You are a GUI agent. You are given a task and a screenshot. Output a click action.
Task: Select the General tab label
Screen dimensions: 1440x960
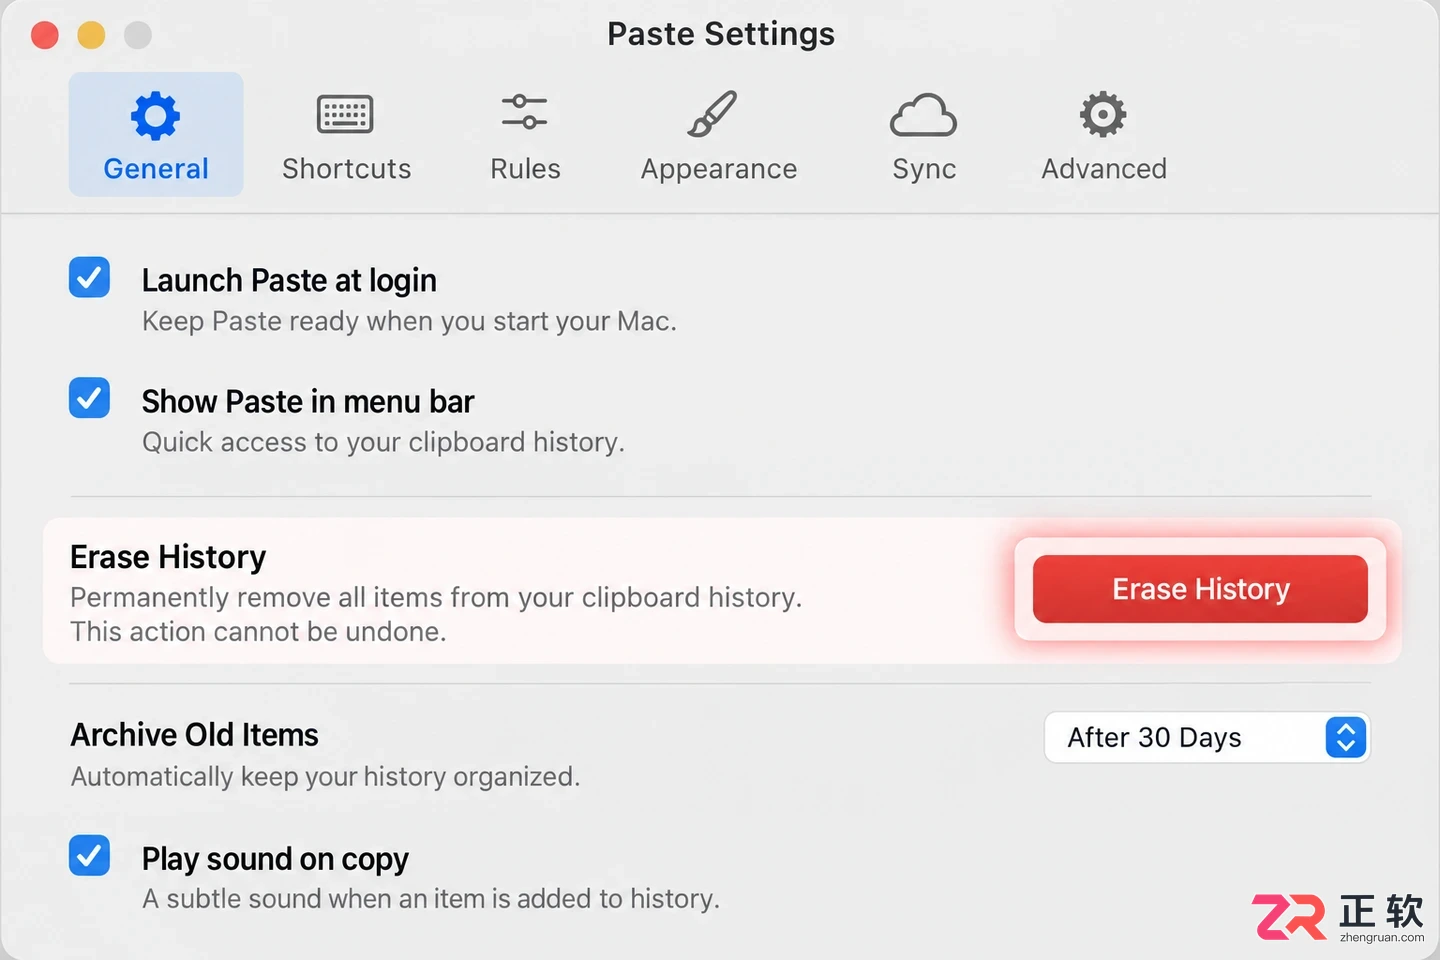[x=156, y=169]
